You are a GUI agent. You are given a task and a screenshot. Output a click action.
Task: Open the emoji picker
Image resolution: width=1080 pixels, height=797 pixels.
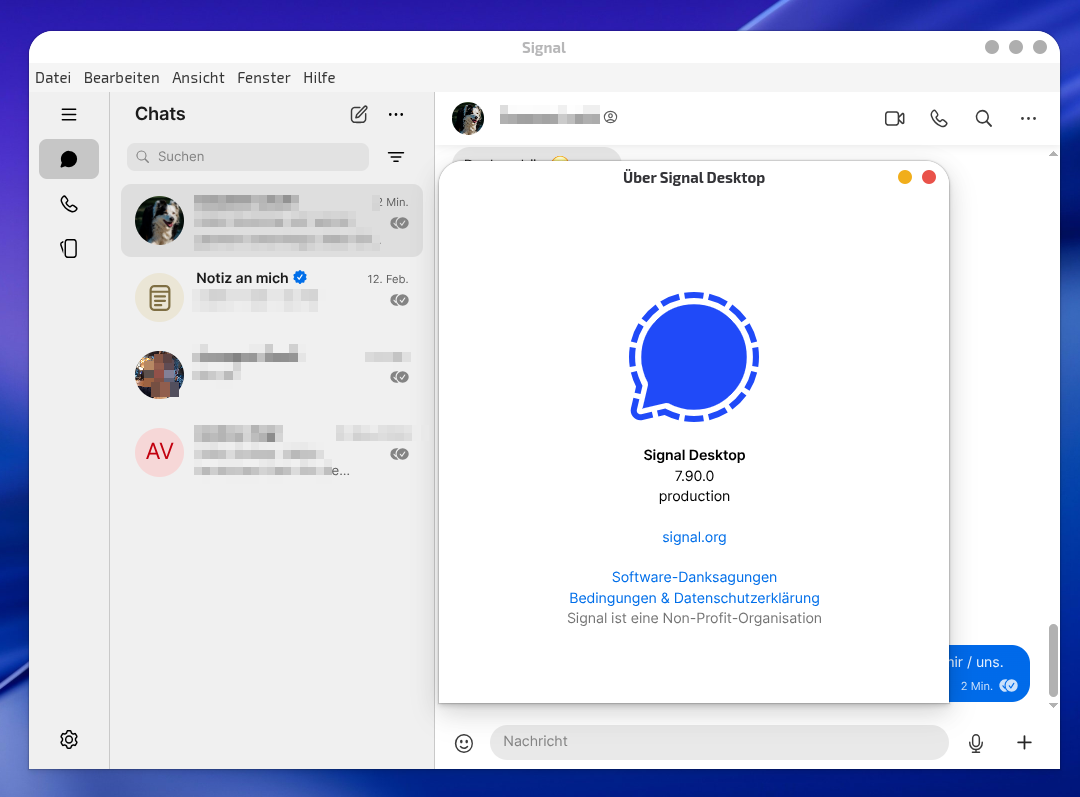click(x=463, y=743)
